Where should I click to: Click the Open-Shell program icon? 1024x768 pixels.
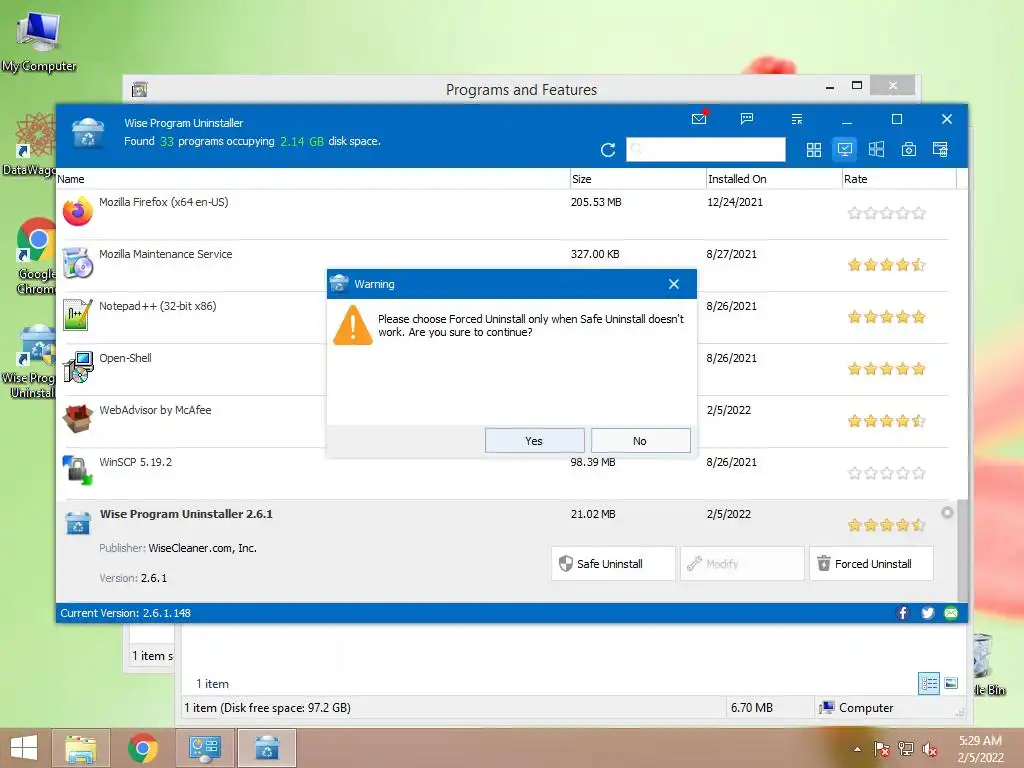click(78, 366)
